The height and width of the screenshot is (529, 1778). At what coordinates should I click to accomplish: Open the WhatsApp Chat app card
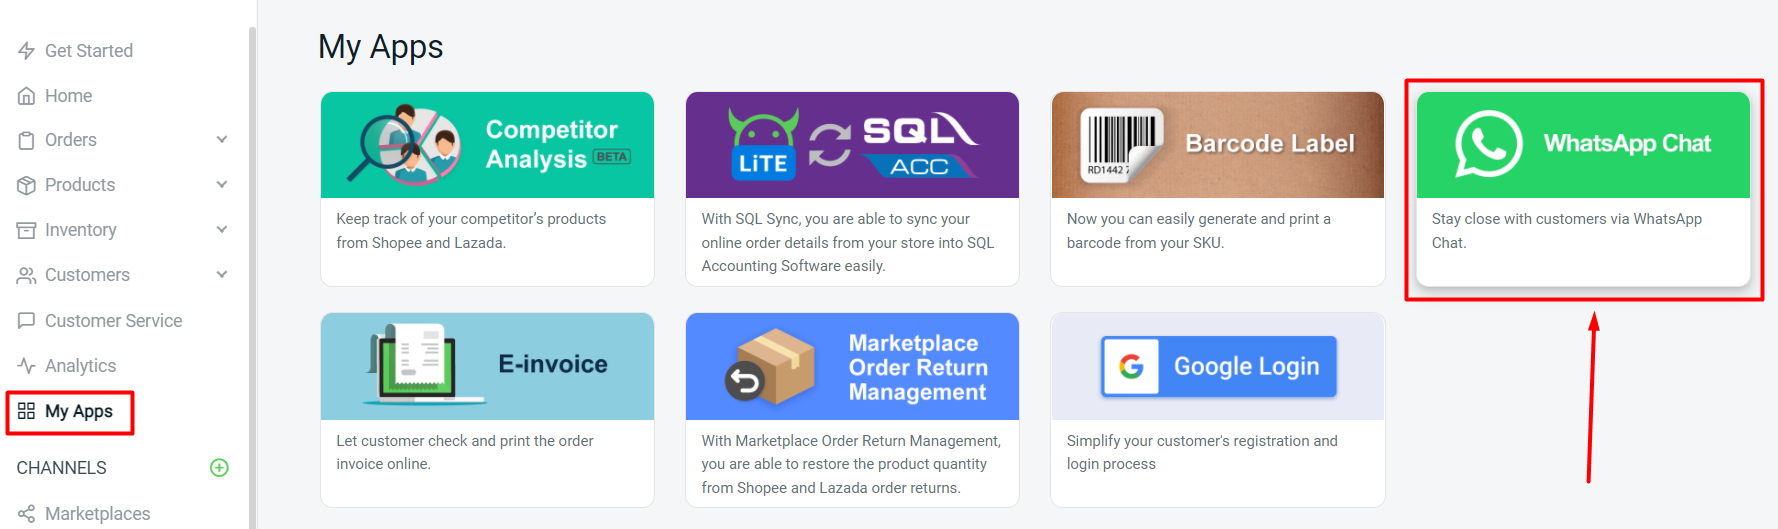(1583, 189)
